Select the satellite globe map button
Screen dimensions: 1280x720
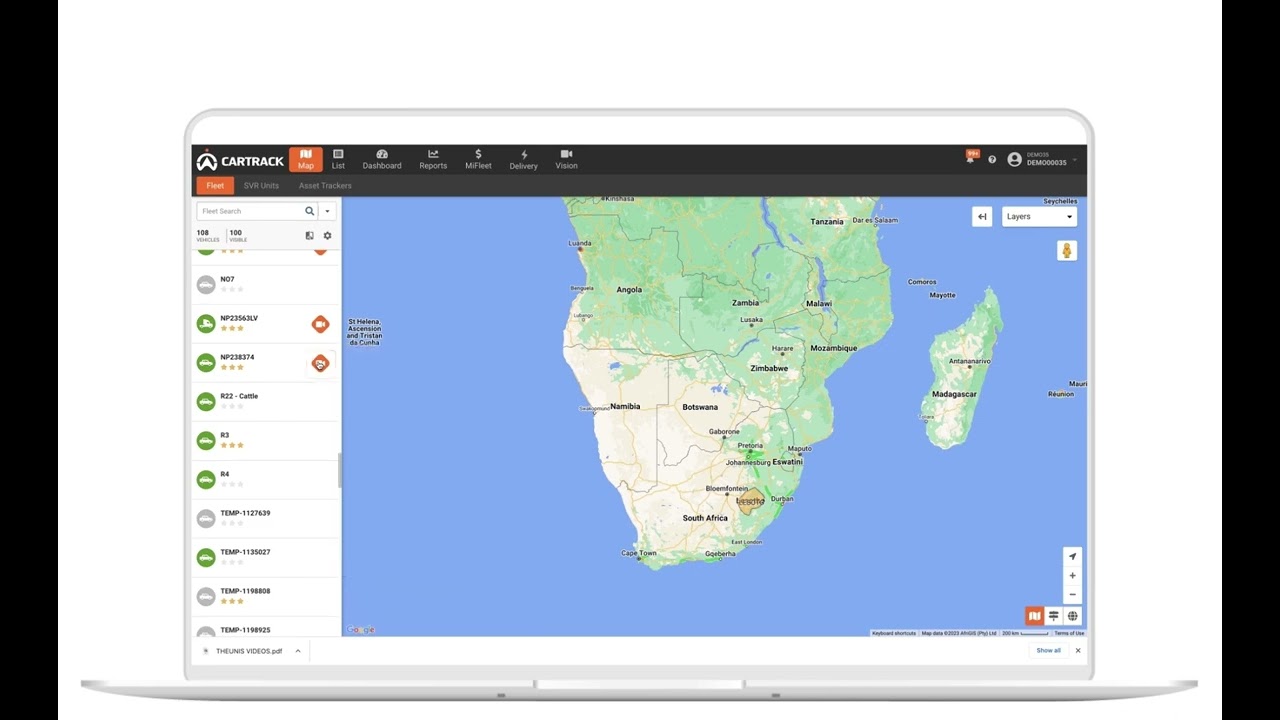1073,616
